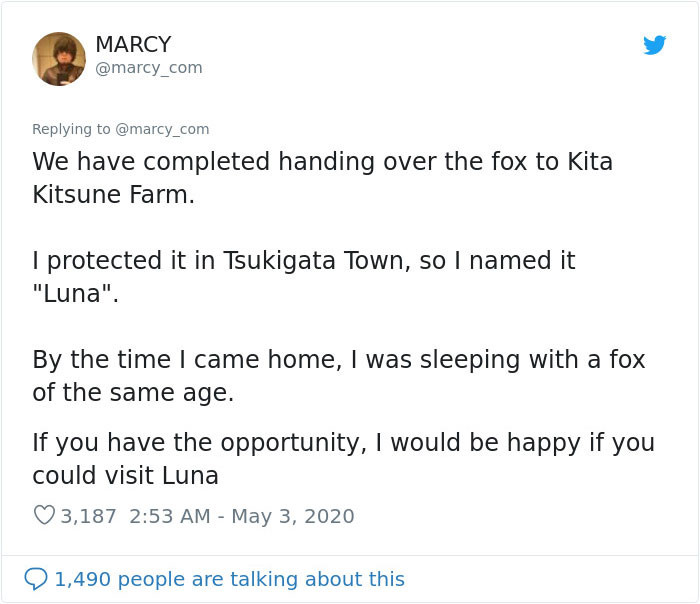Click the closing words "could visit Luna"

point(125,475)
